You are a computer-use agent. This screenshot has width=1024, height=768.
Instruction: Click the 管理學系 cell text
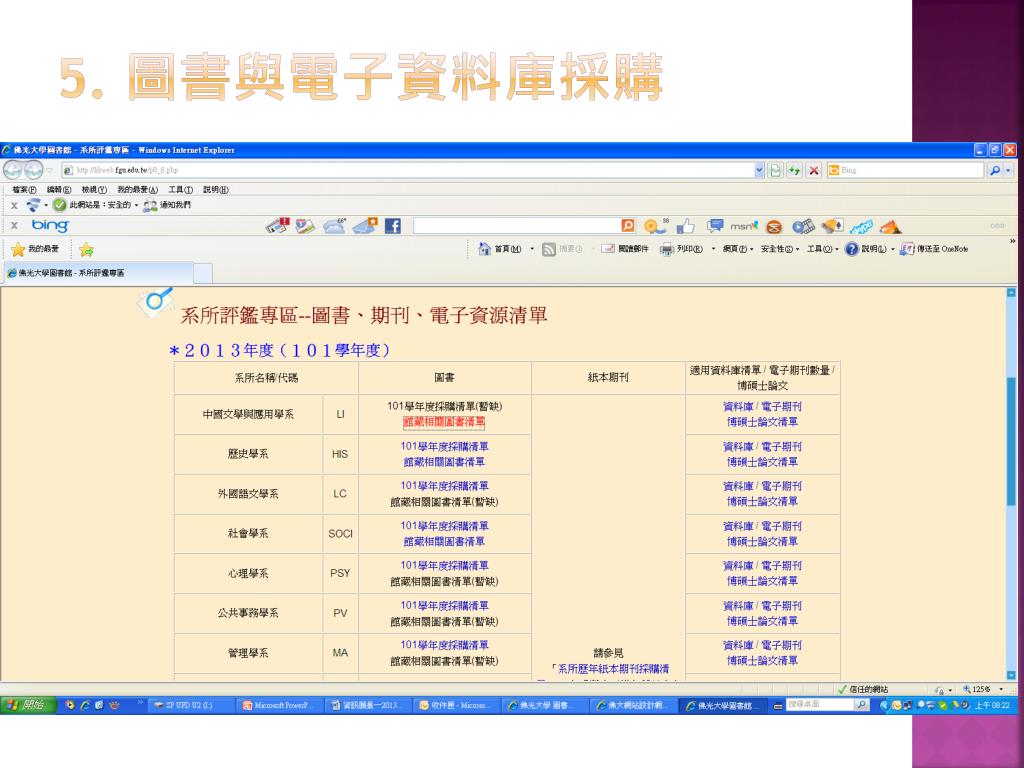pos(248,653)
